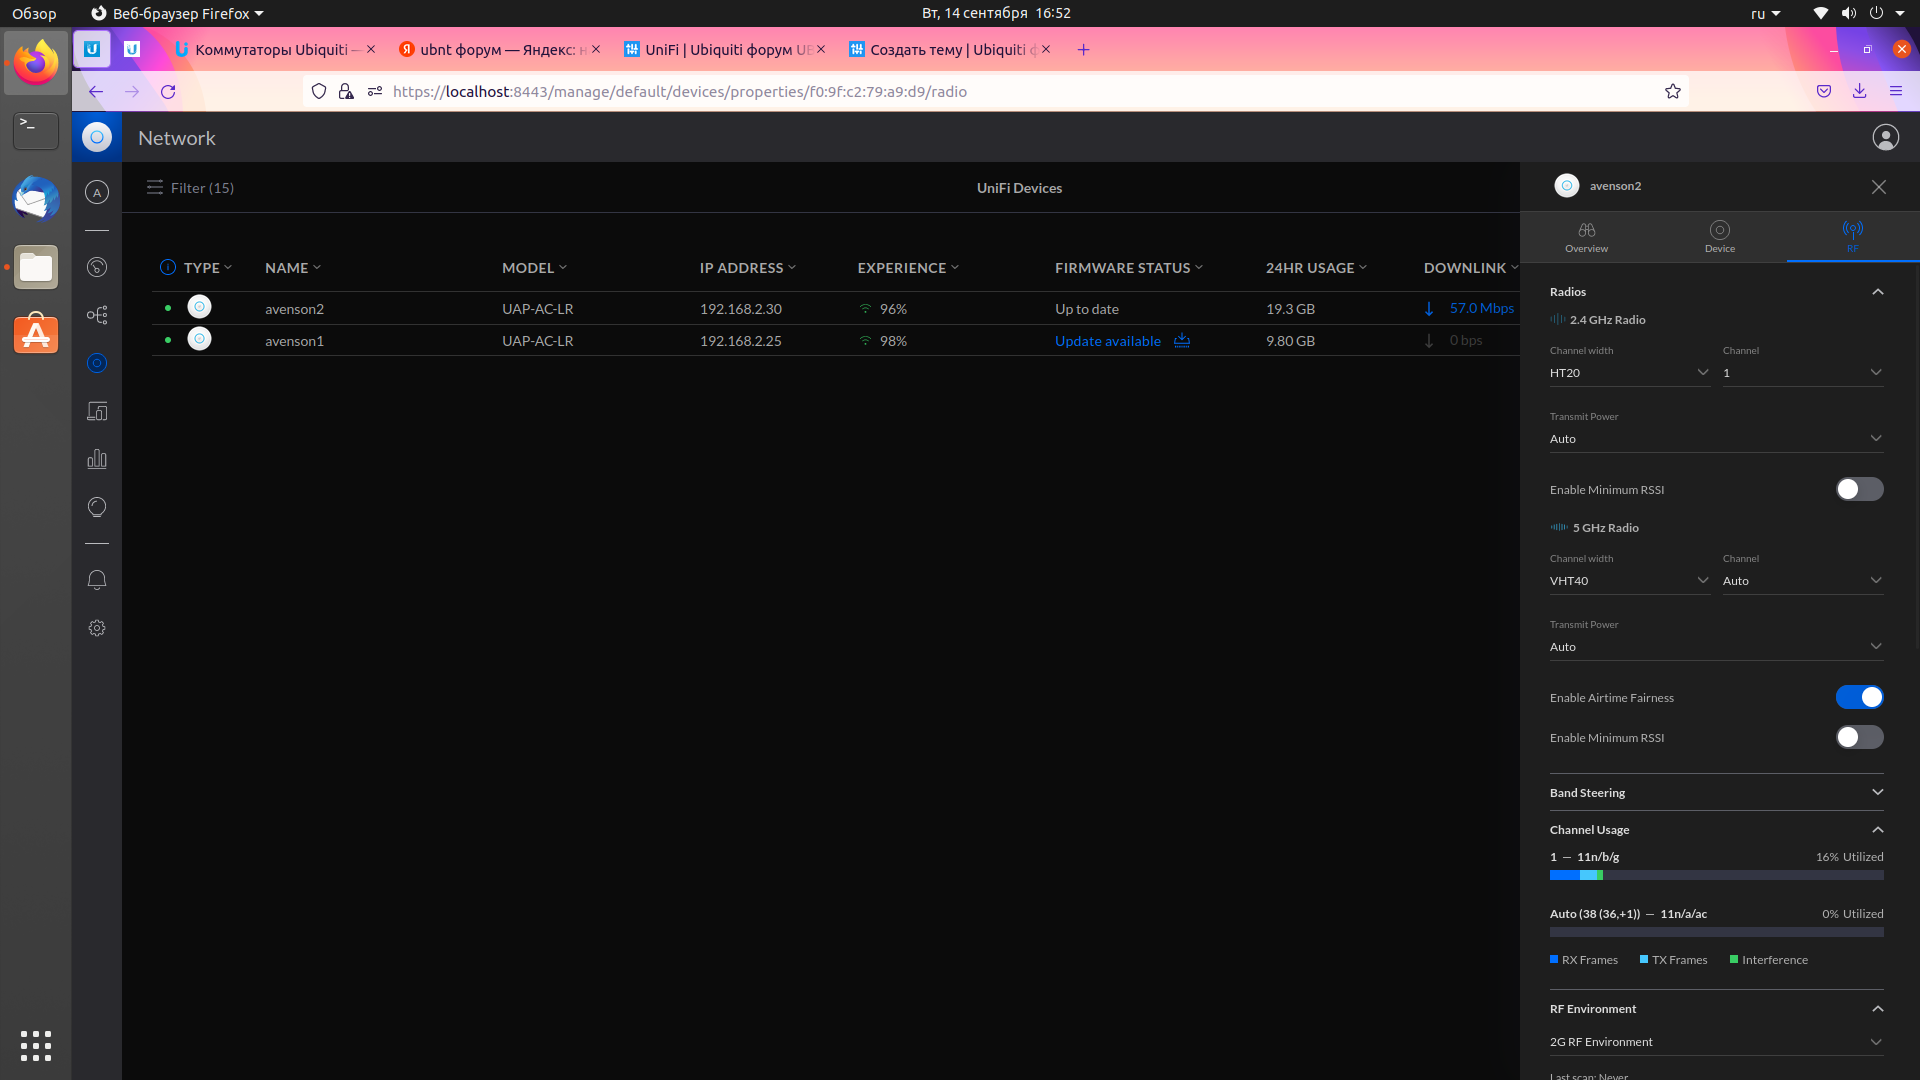Open Ubuntu Software from the dock
The height and width of the screenshot is (1080, 1920).
click(x=36, y=335)
